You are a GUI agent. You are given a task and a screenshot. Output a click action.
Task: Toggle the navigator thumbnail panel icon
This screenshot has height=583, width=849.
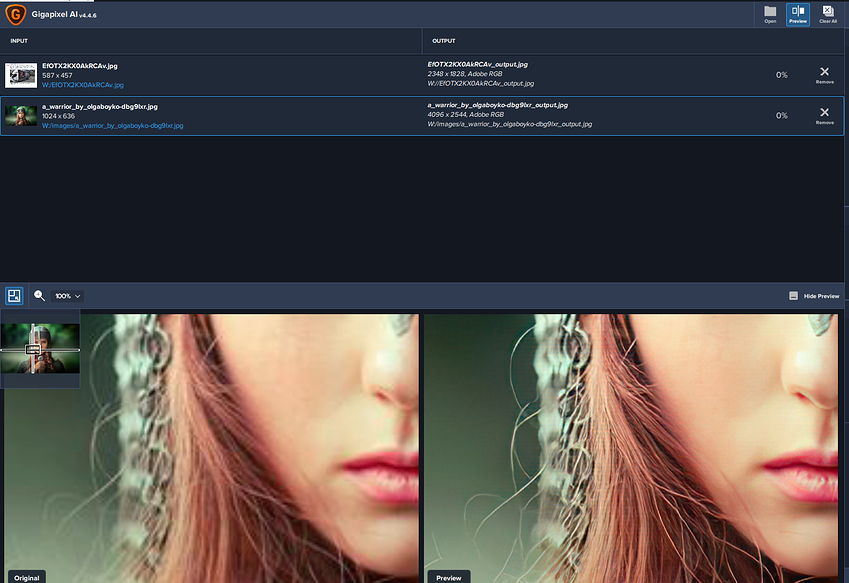coord(14,296)
